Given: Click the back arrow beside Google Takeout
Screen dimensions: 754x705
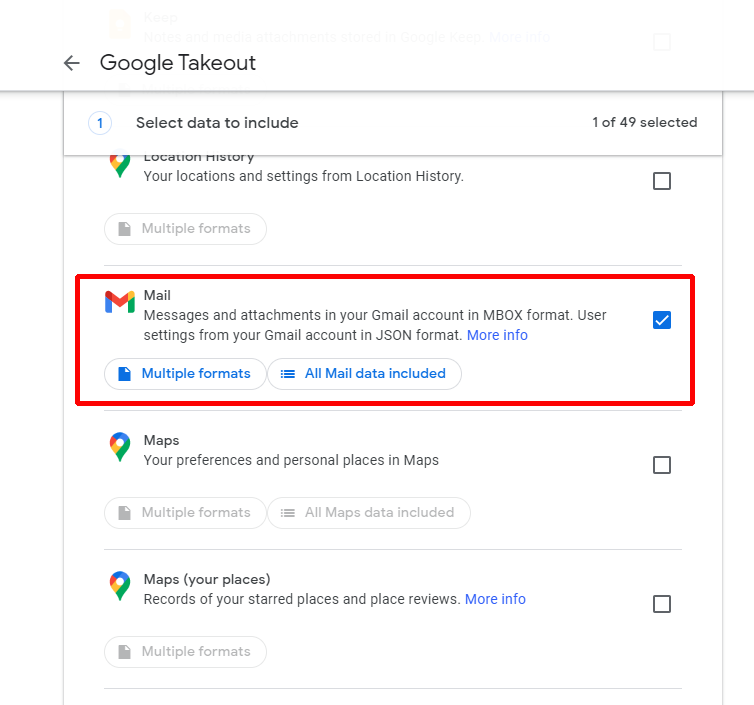Looking at the screenshot, I should (71, 63).
